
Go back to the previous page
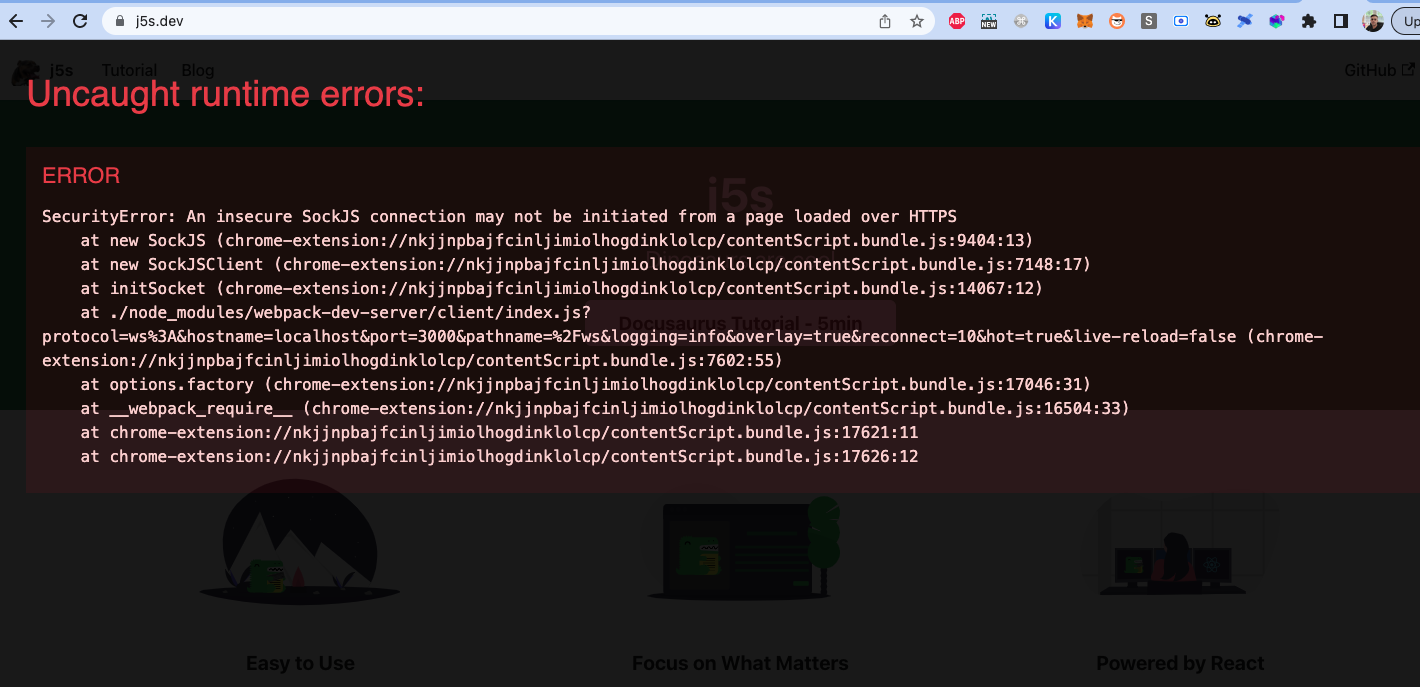pyautogui.click(x=16, y=21)
